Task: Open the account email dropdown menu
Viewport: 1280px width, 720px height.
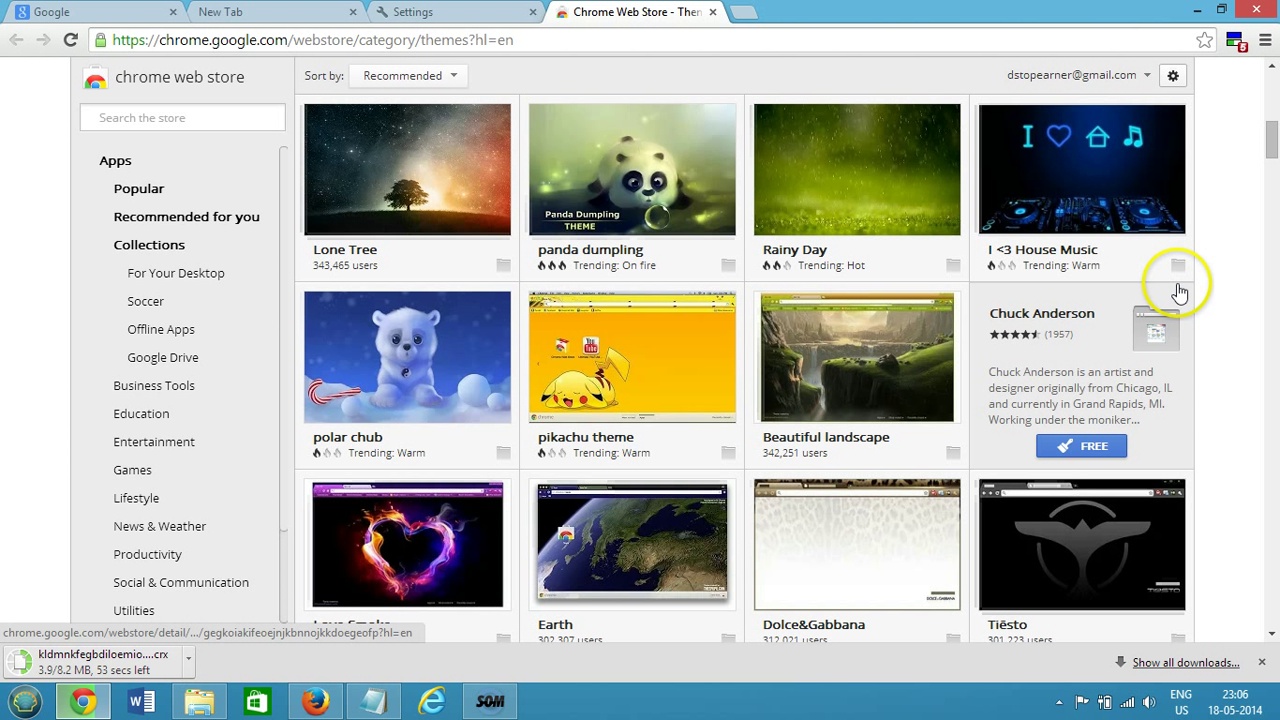Action: pyautogui.click(x=1078, y=75)
